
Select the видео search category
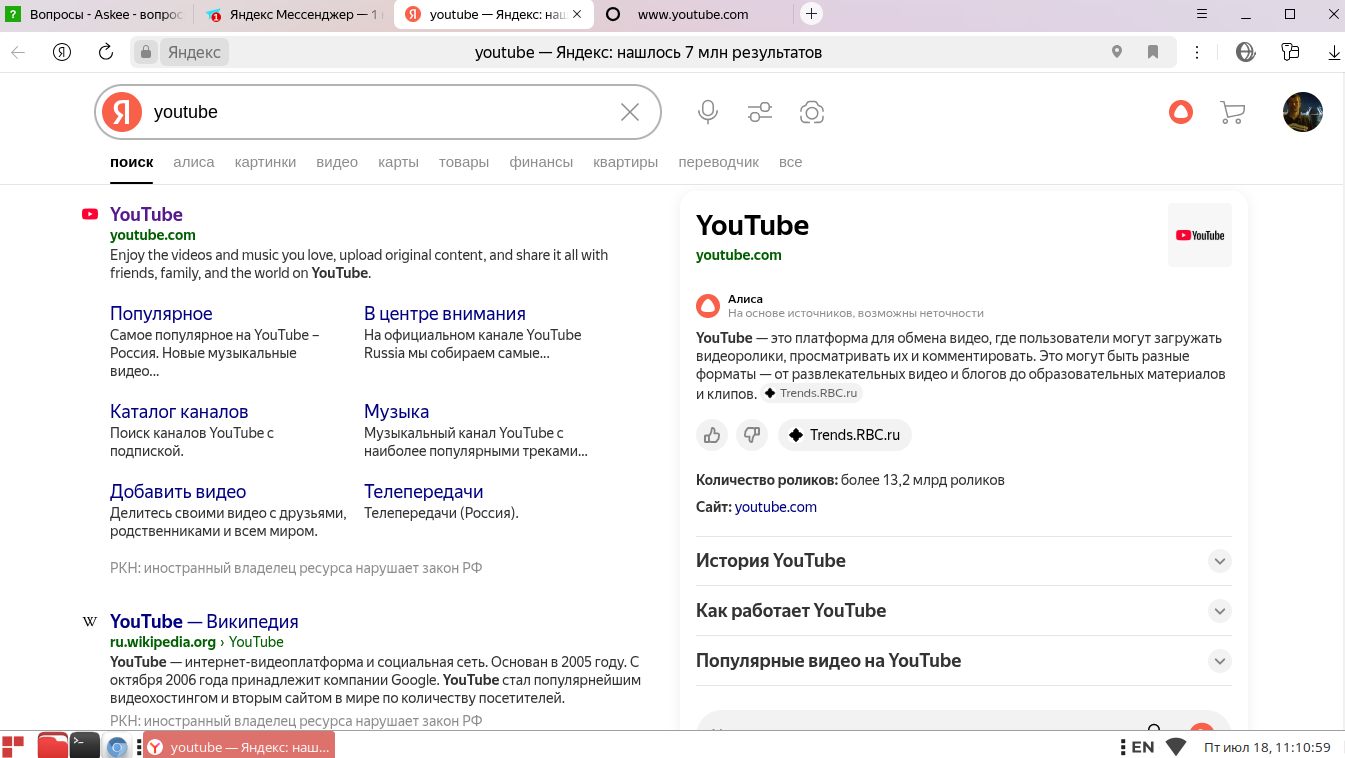[337, 162]
